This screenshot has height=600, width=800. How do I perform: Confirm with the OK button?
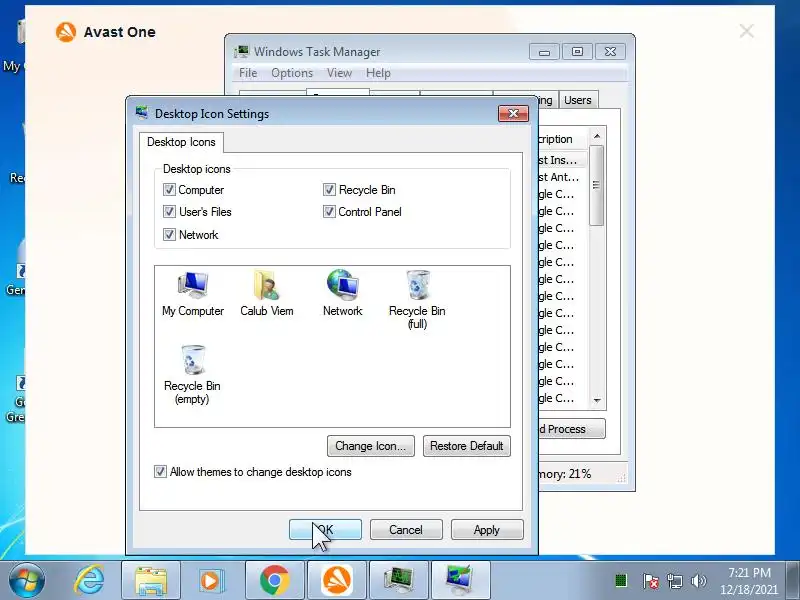click(325, 530)
